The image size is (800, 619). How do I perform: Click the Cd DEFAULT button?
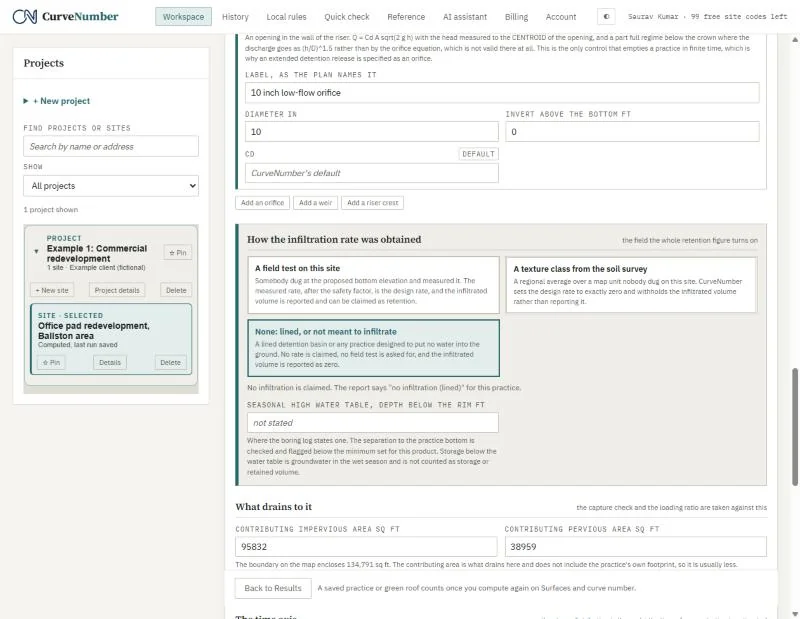[x=478, y=154]
